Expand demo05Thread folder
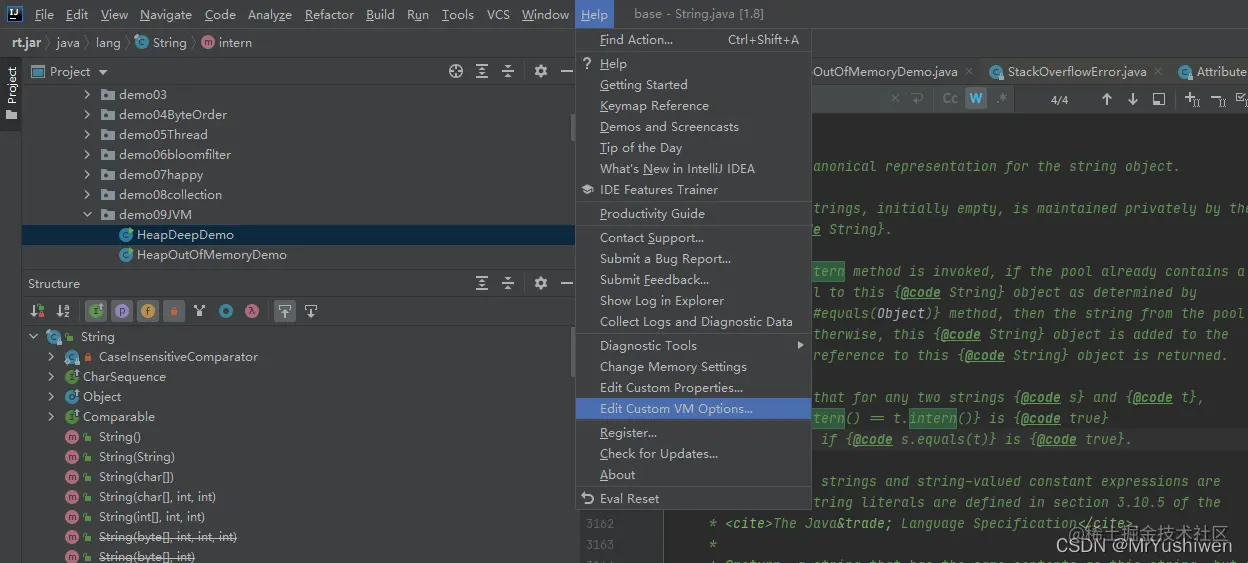 [87, 135]
